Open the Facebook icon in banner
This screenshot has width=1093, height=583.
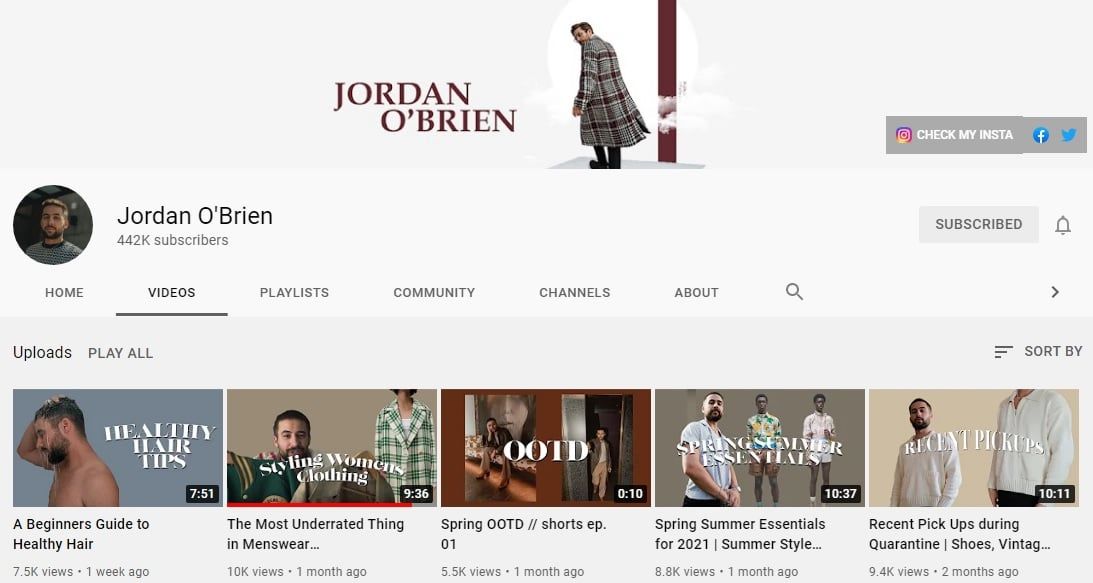point(1041,135)
